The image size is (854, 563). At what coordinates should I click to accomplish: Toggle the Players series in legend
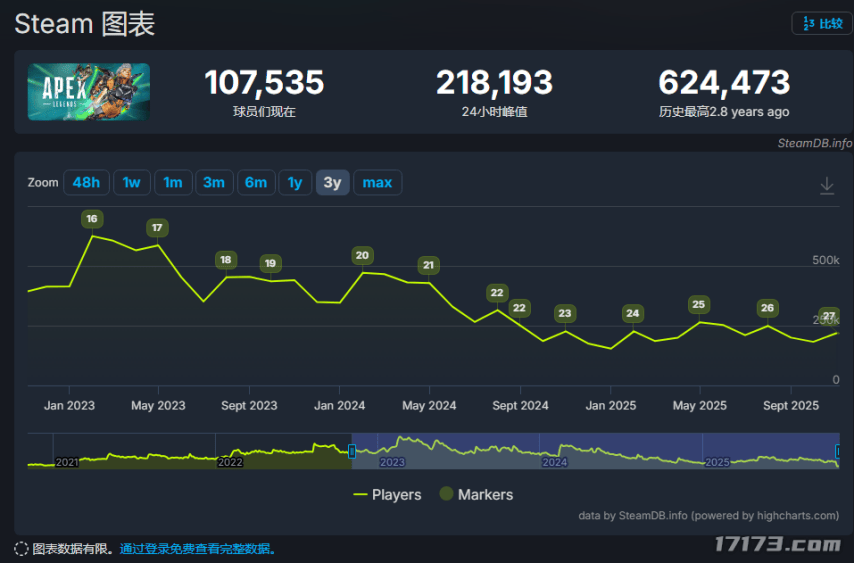[387, 494]
